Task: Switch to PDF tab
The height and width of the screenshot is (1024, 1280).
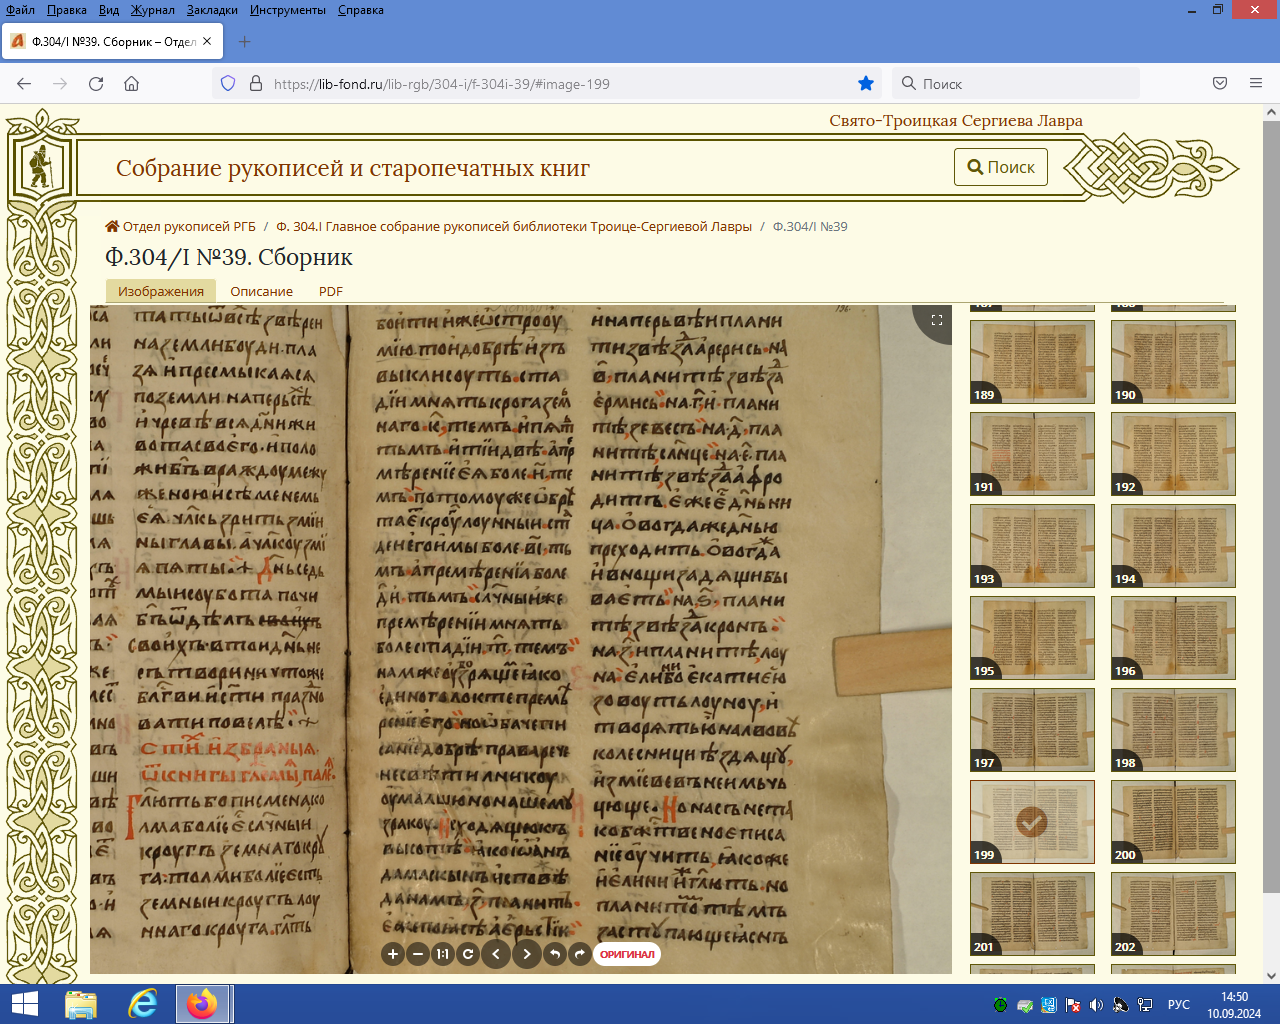Action: pos(331,291)
